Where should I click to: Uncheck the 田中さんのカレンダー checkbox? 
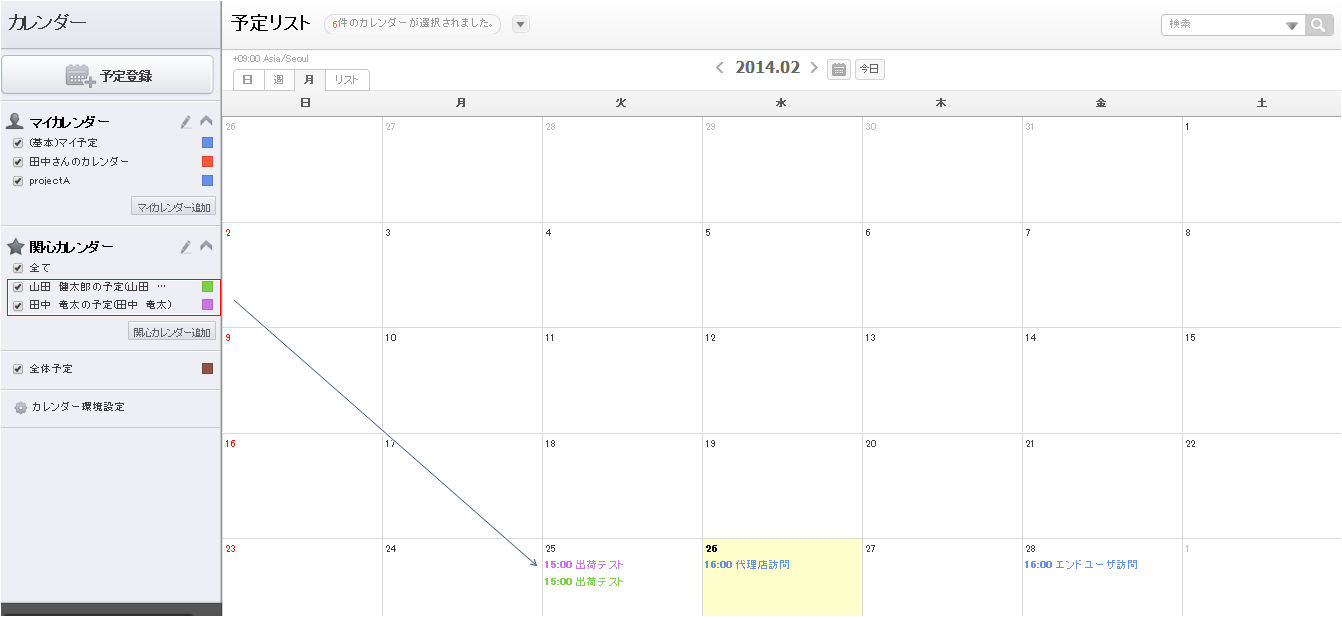tap(18, 162)
